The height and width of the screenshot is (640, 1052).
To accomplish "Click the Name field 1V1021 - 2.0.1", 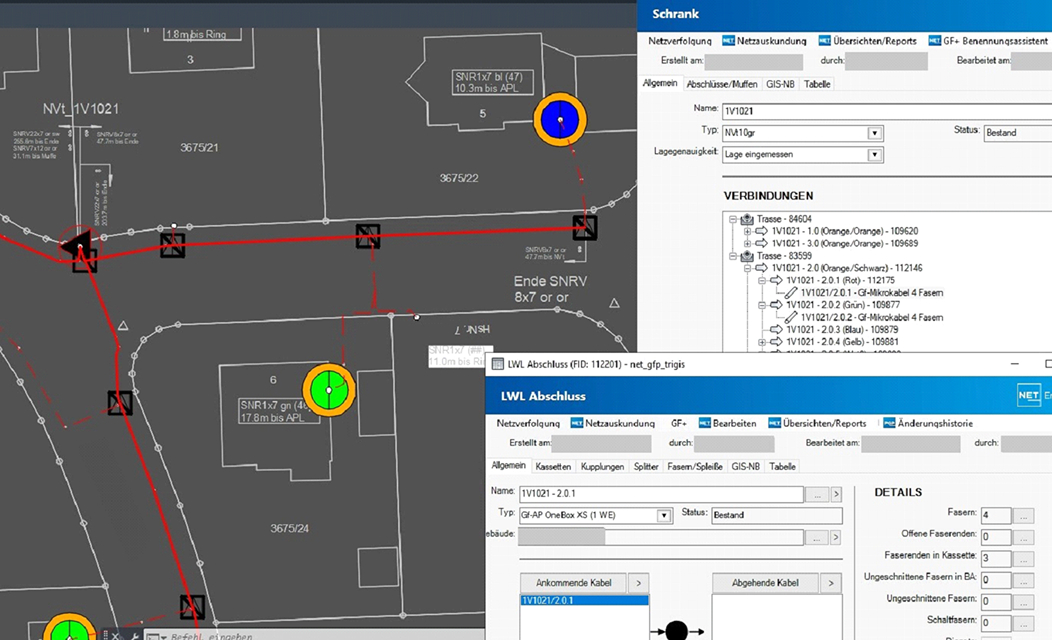I will (x=661, y=494).
